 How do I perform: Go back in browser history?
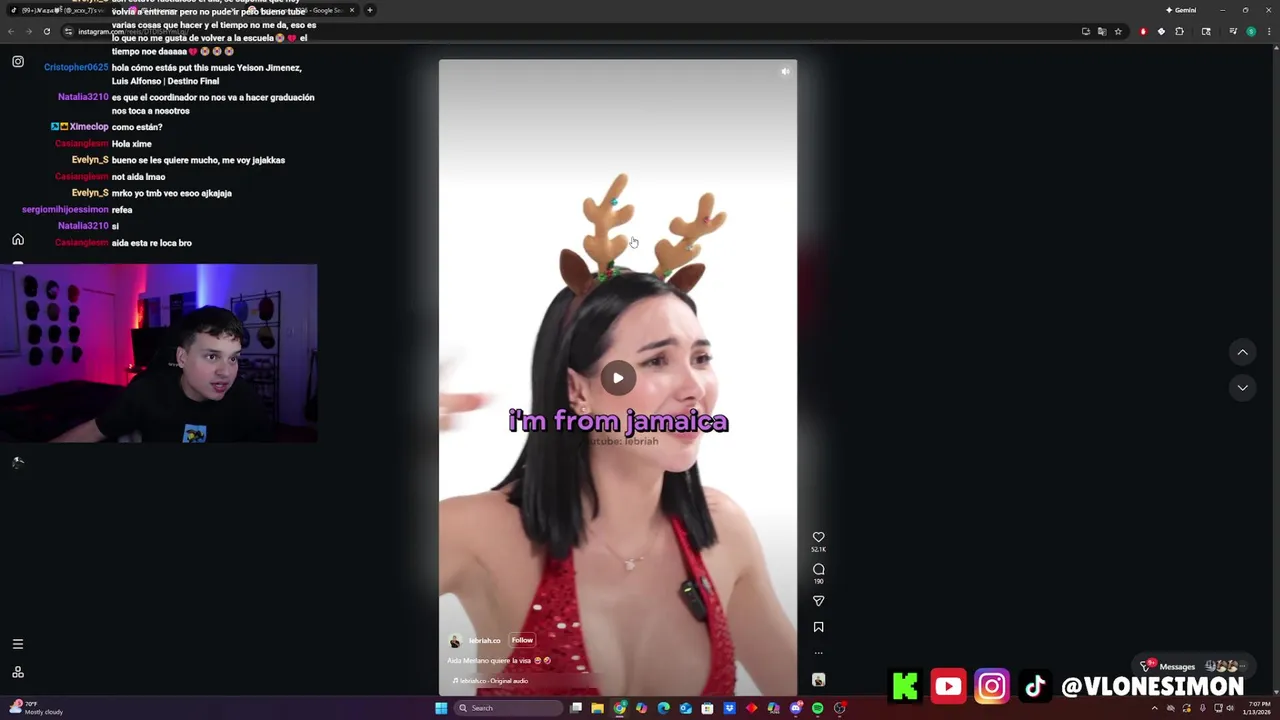(11, 31)
